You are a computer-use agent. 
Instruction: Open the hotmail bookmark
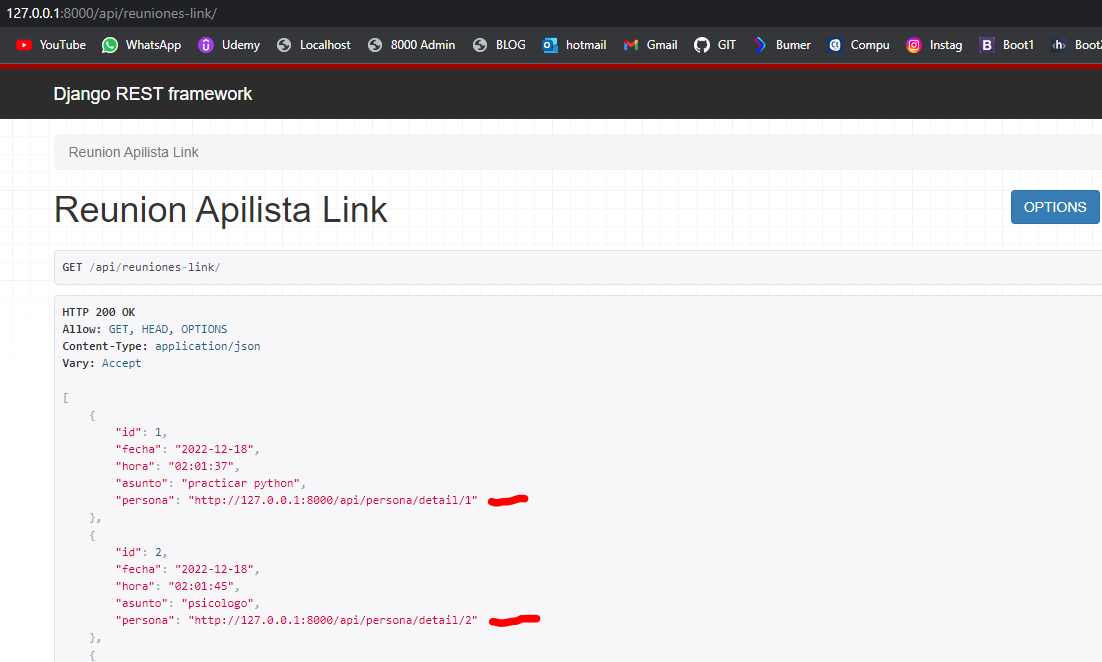click(x=574, y=45)
